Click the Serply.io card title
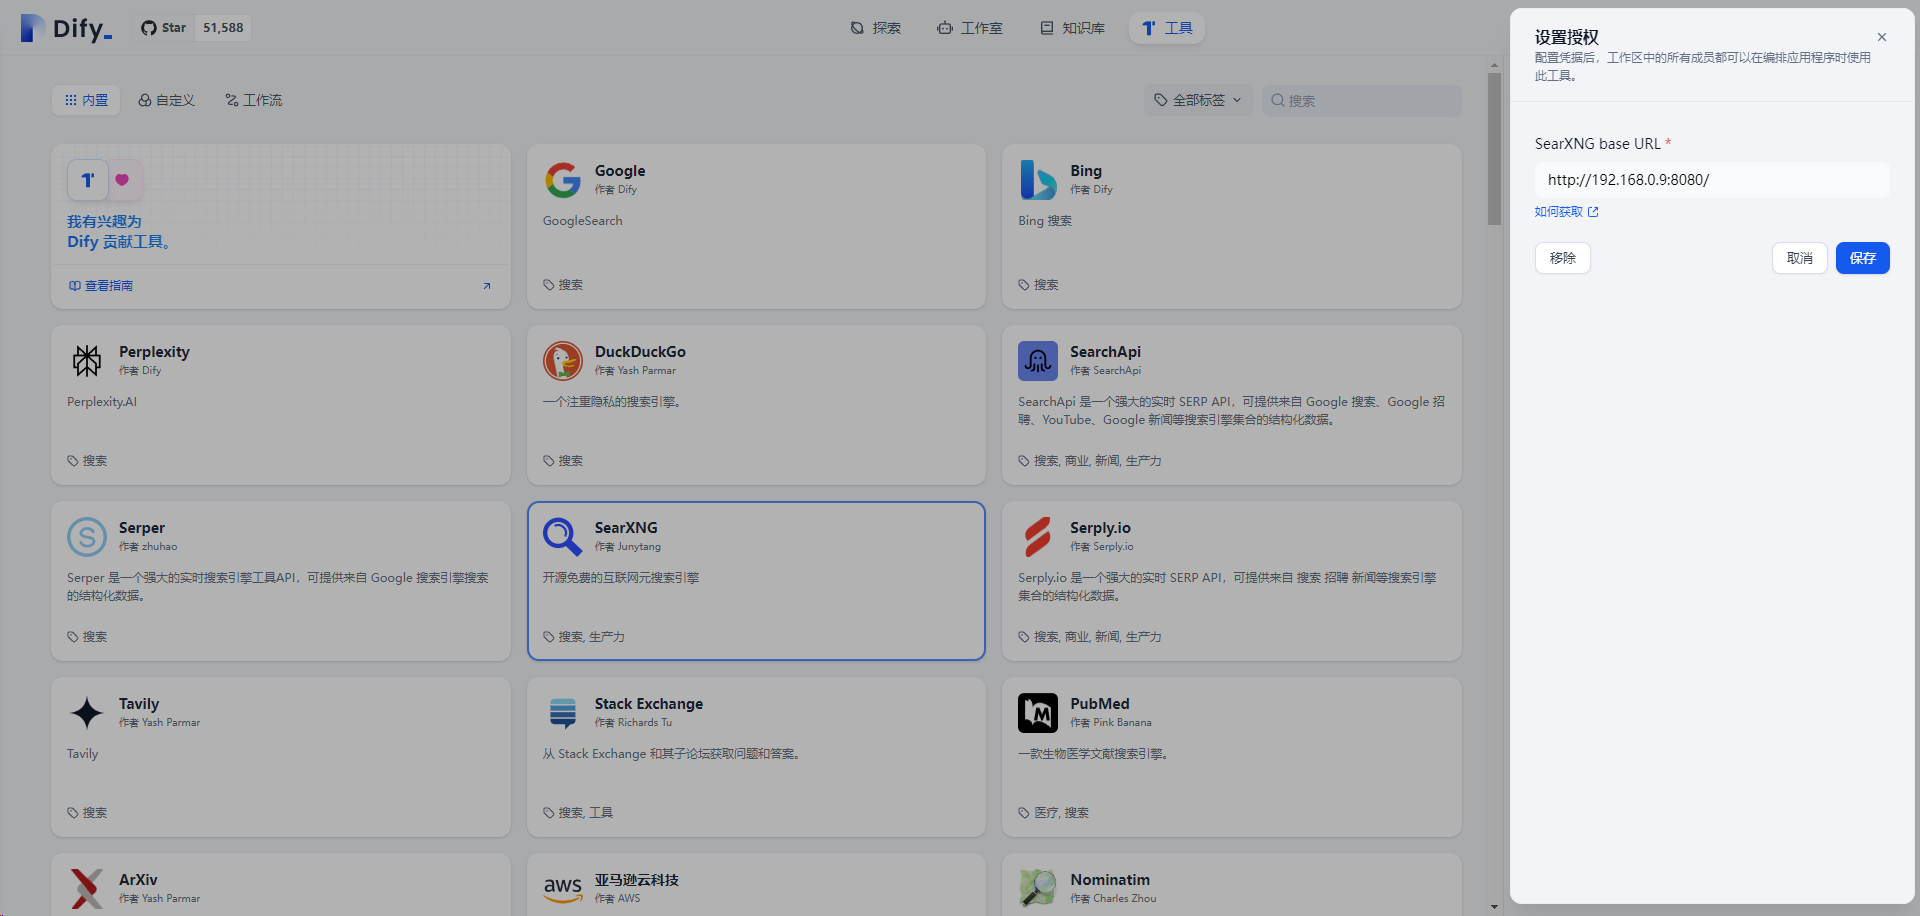The width and height of the screenshot is (1920, 916). 1100,528
